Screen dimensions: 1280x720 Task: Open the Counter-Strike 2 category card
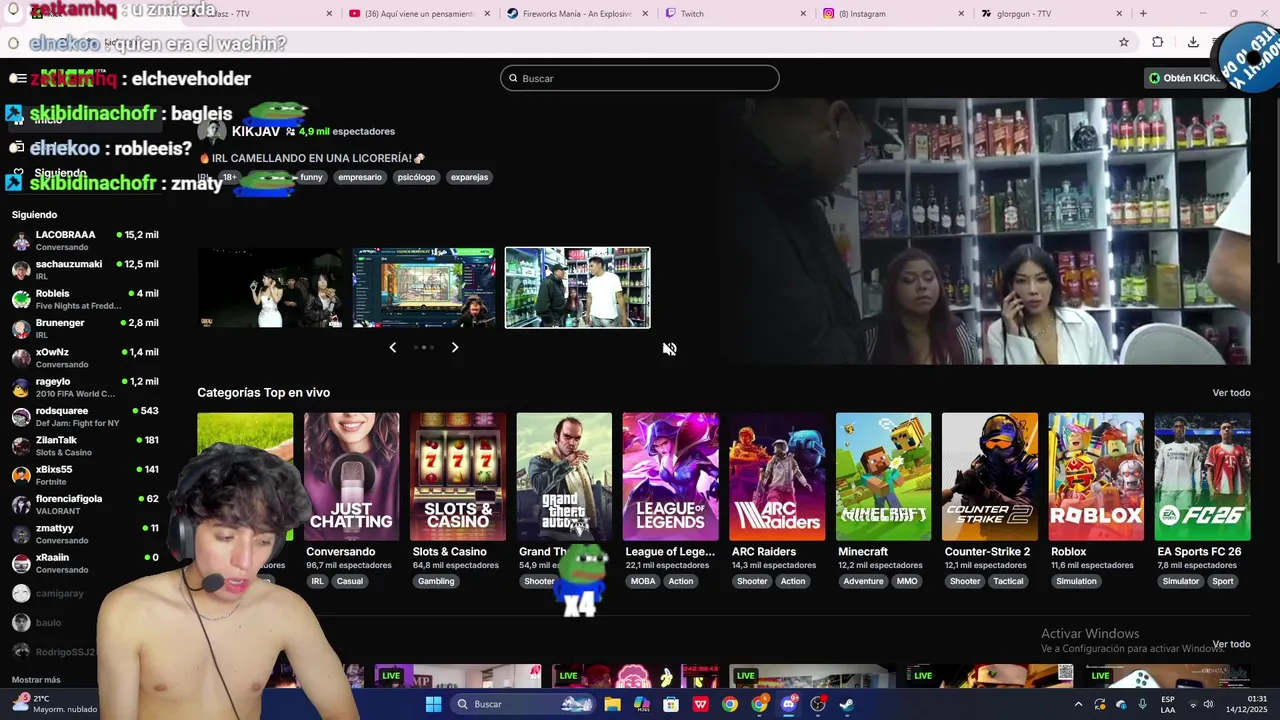(990, 476)
